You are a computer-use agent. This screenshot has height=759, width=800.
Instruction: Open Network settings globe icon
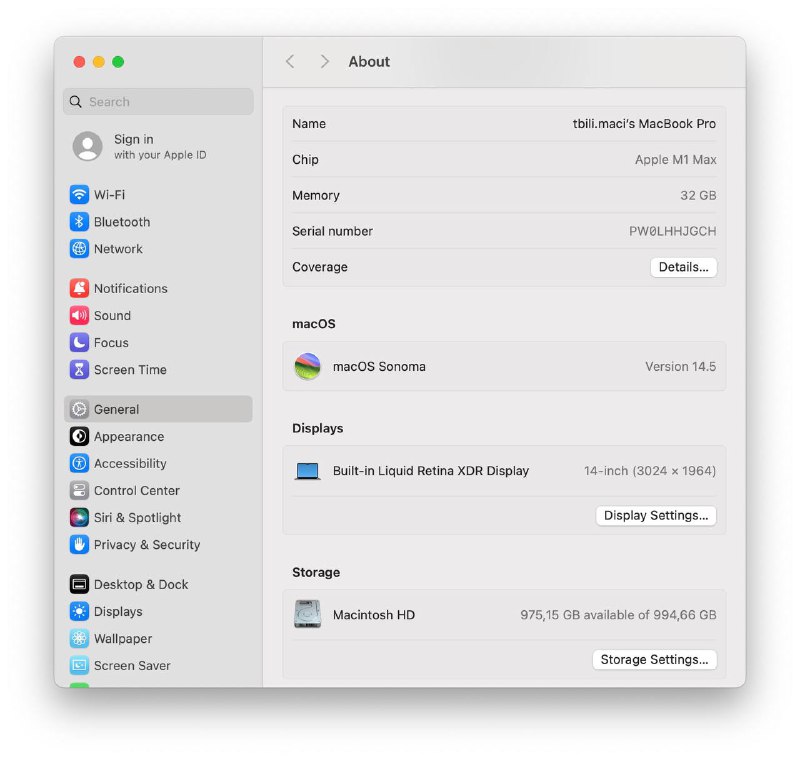pos(79,249)
